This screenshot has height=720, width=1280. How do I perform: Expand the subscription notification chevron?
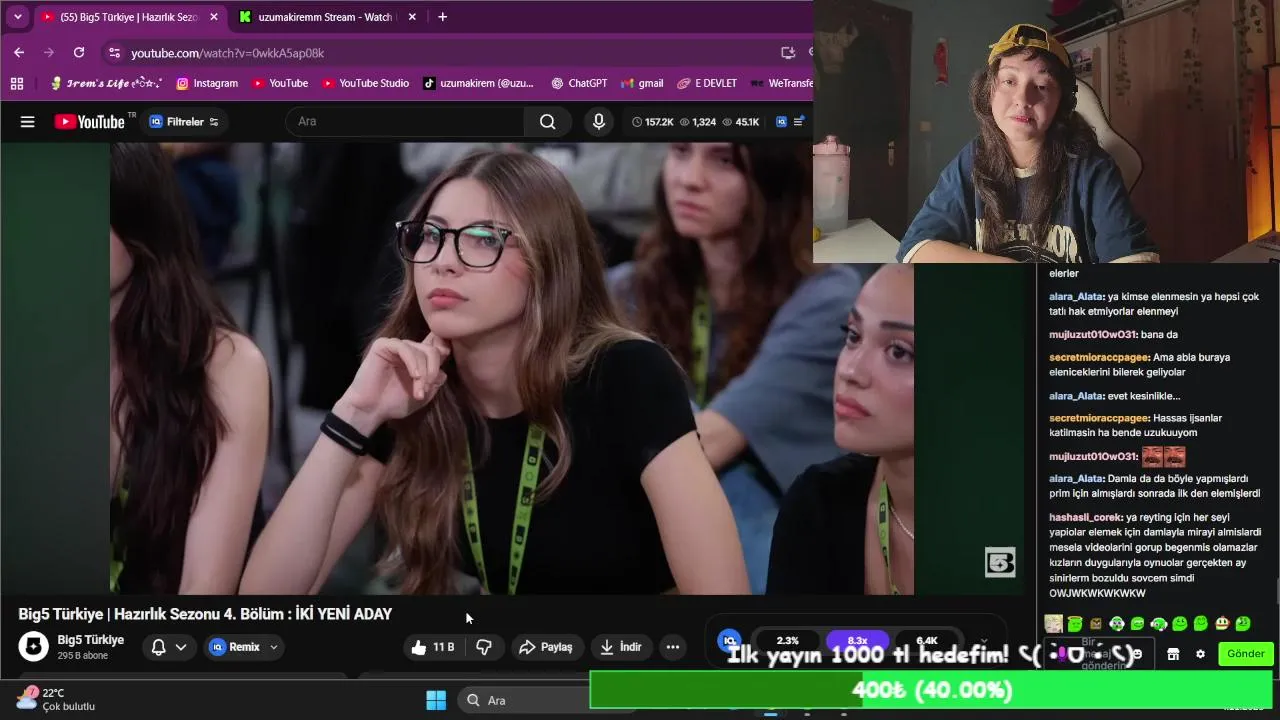pos(181,647)
